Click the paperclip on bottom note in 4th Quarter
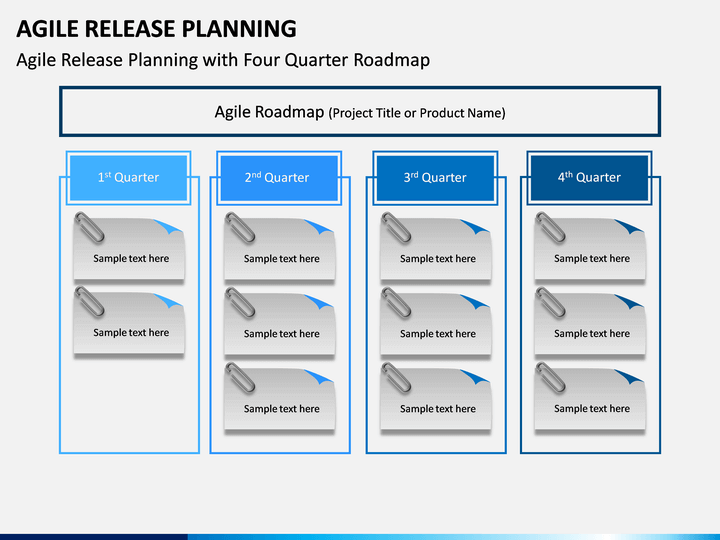The height and width of the screenshot is (540, 720). pyautogui.click(x=551, y=377)
